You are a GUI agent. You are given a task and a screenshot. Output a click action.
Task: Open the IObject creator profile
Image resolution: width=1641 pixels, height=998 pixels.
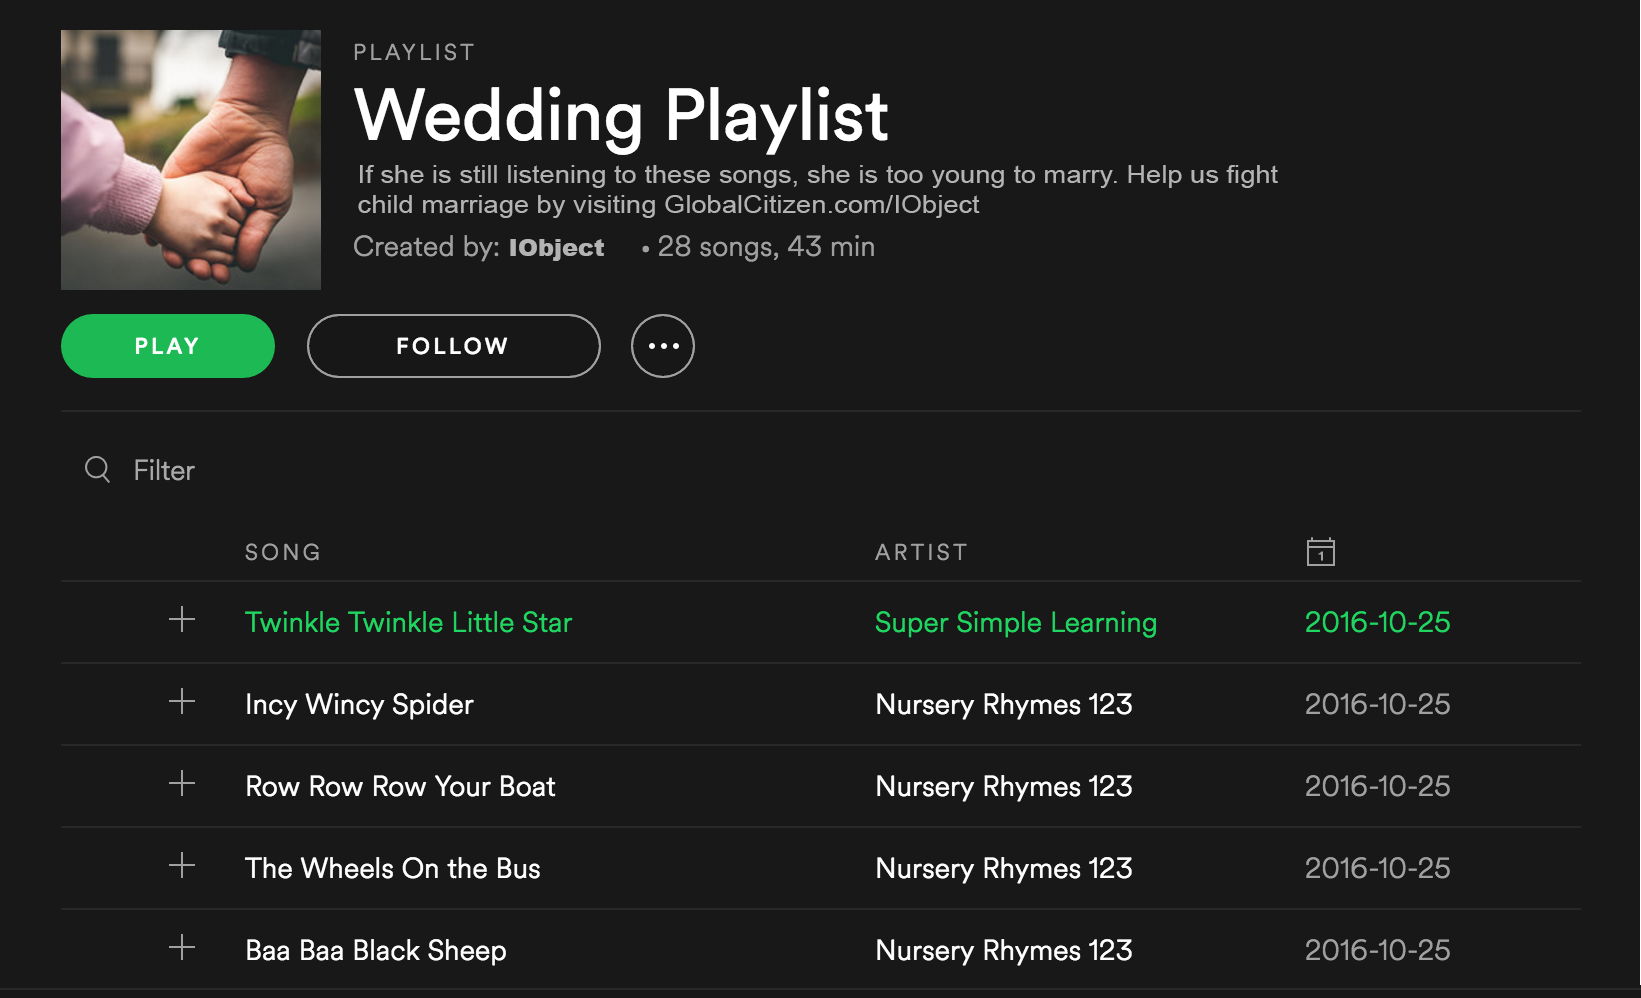(x=556, y=247)
